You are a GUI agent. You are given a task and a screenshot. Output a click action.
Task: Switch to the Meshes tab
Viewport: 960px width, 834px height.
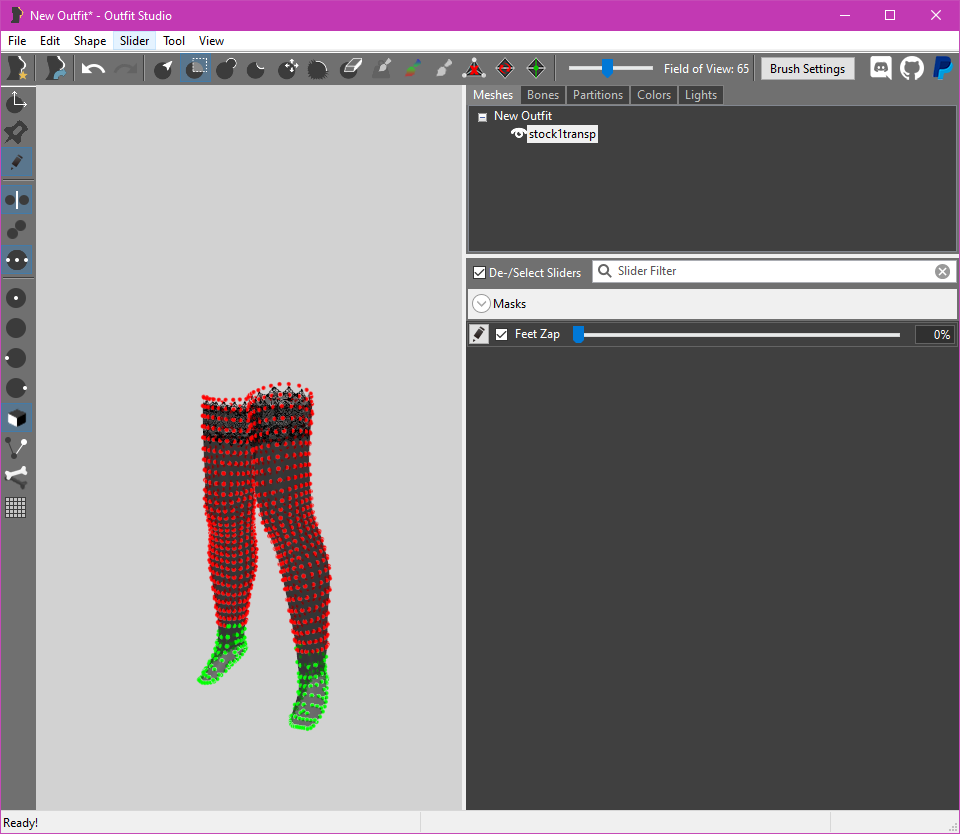pos(493,95)
